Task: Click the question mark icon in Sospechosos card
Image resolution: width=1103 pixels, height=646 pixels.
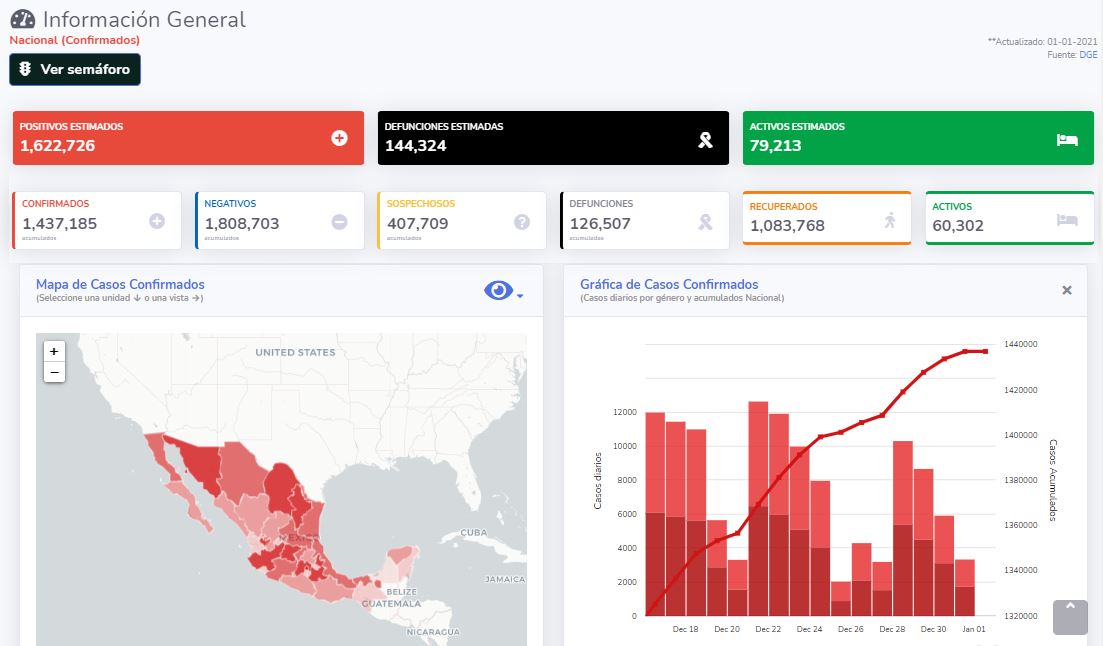Action: click(x=522, y=221)
